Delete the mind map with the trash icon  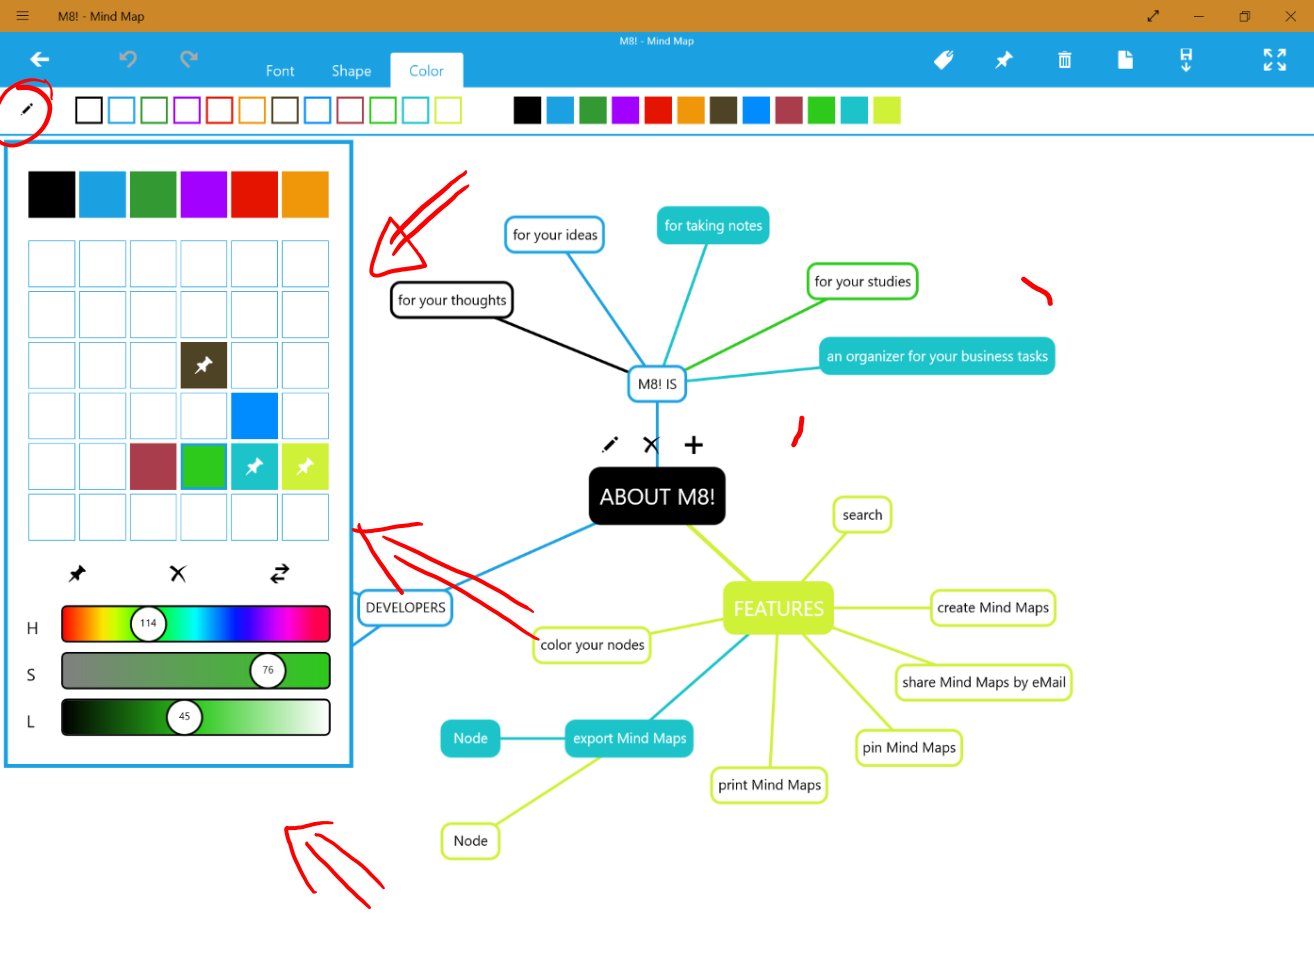click(1064, 60)
